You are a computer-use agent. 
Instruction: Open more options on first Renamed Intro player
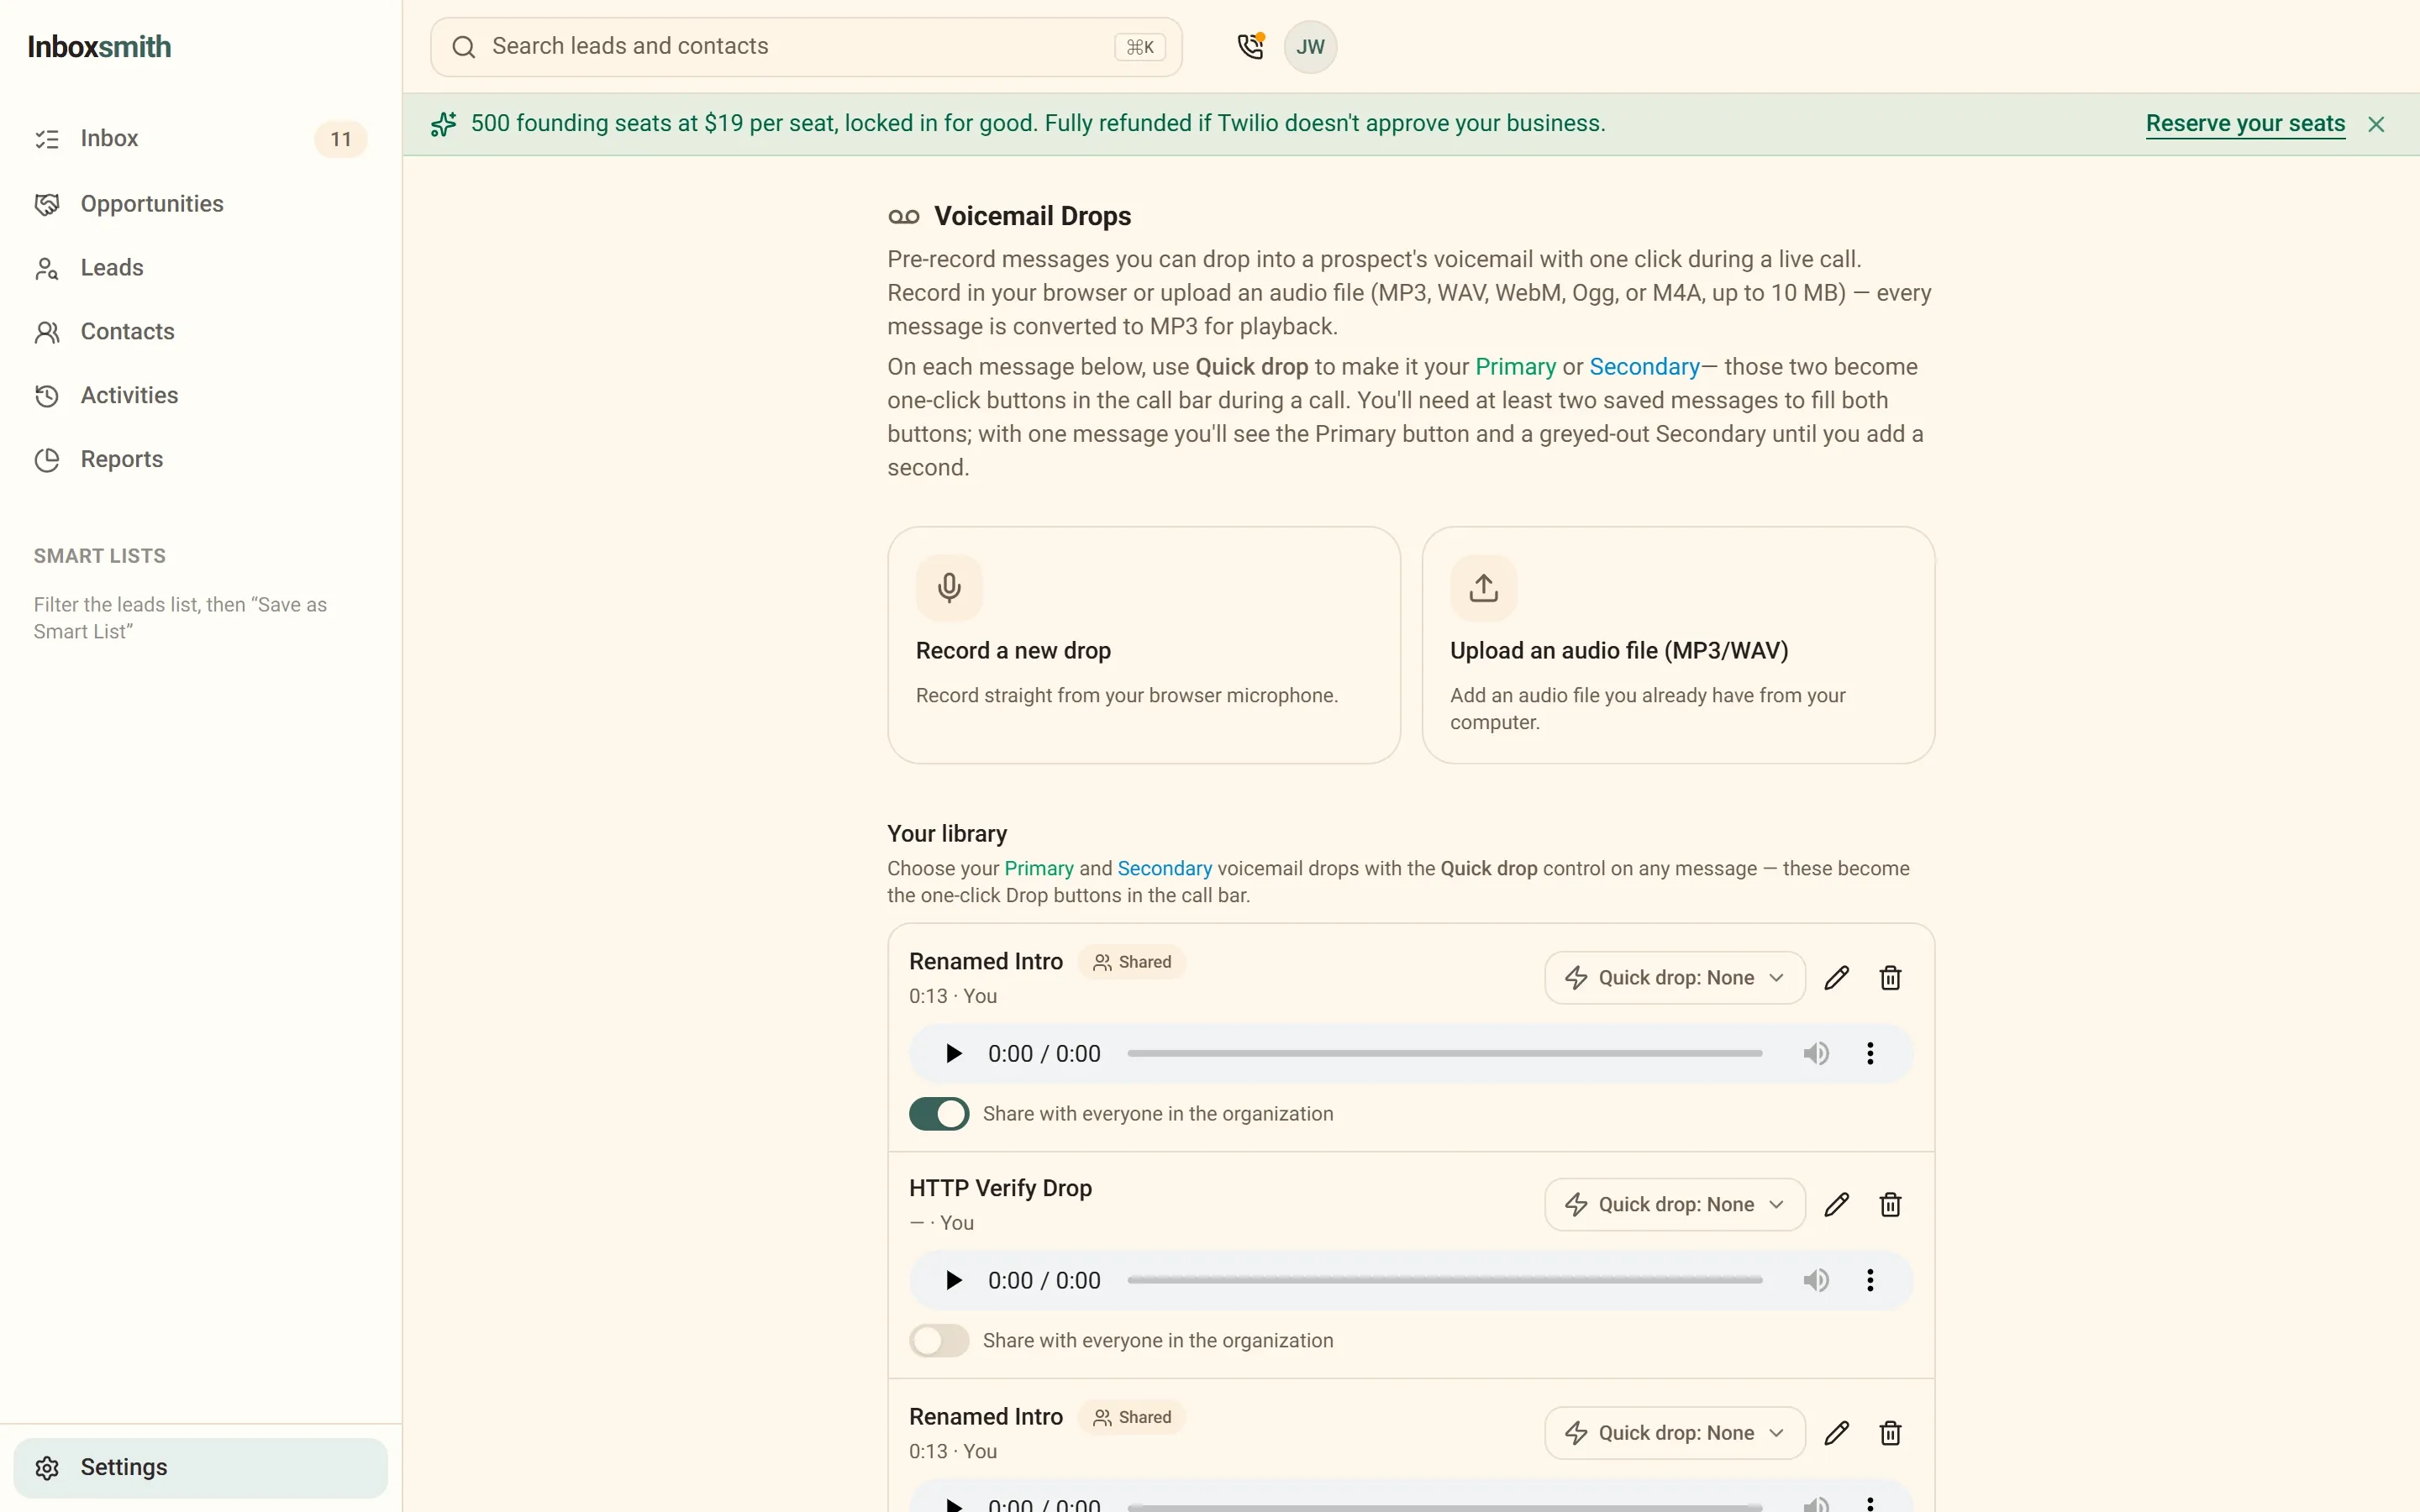[1870, 1054]
